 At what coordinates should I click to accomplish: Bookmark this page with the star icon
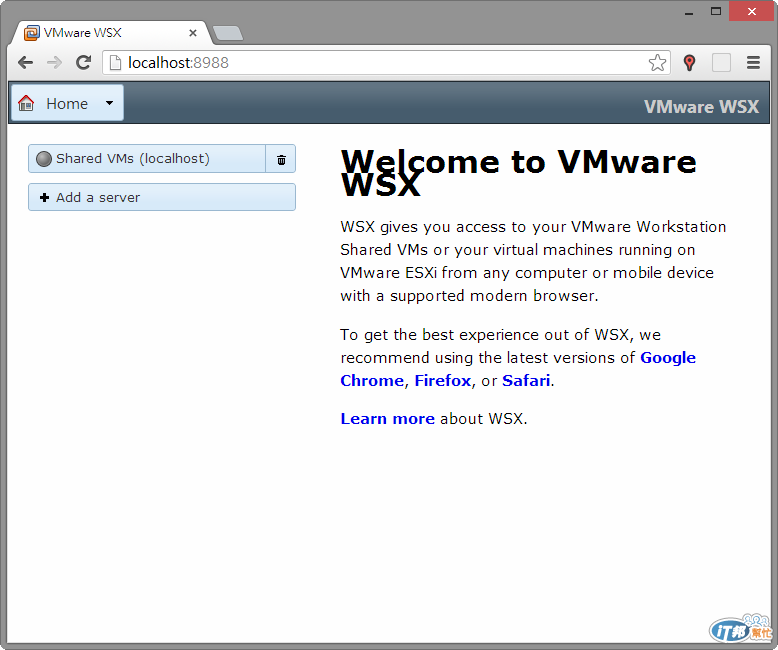click(x=657, y=63)
